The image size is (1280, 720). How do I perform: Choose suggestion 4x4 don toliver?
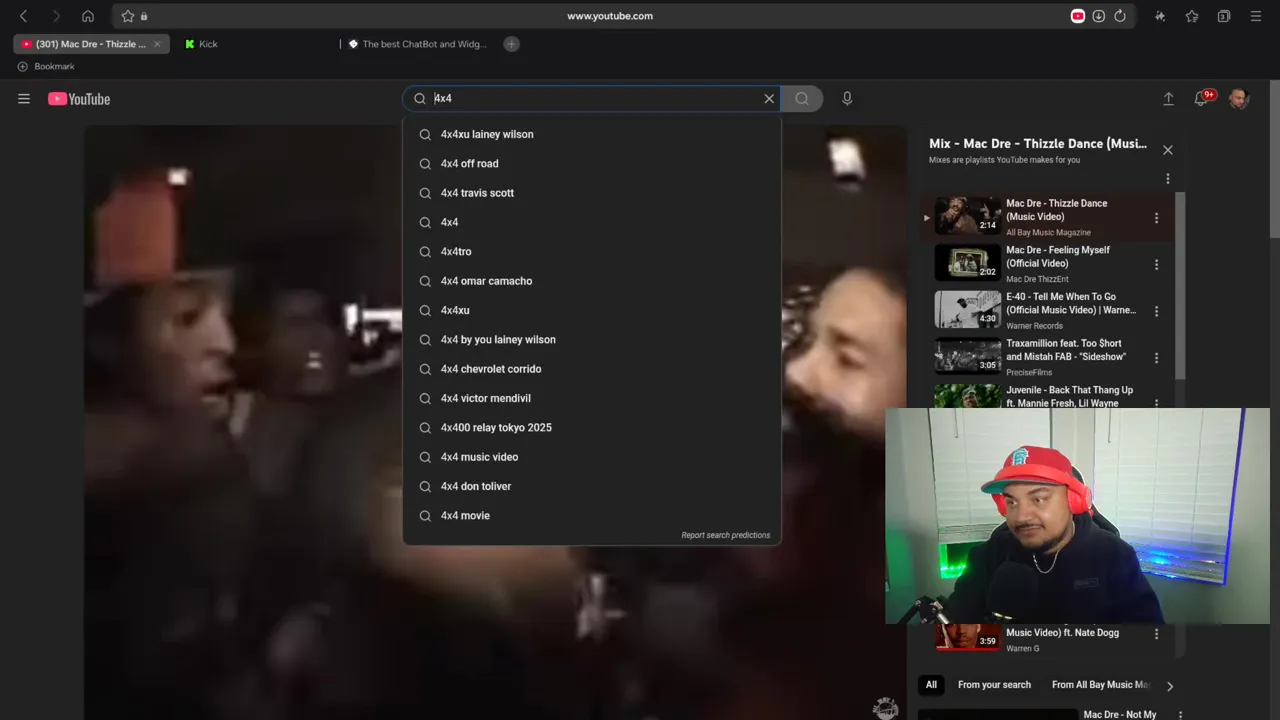tap(592, 486)
